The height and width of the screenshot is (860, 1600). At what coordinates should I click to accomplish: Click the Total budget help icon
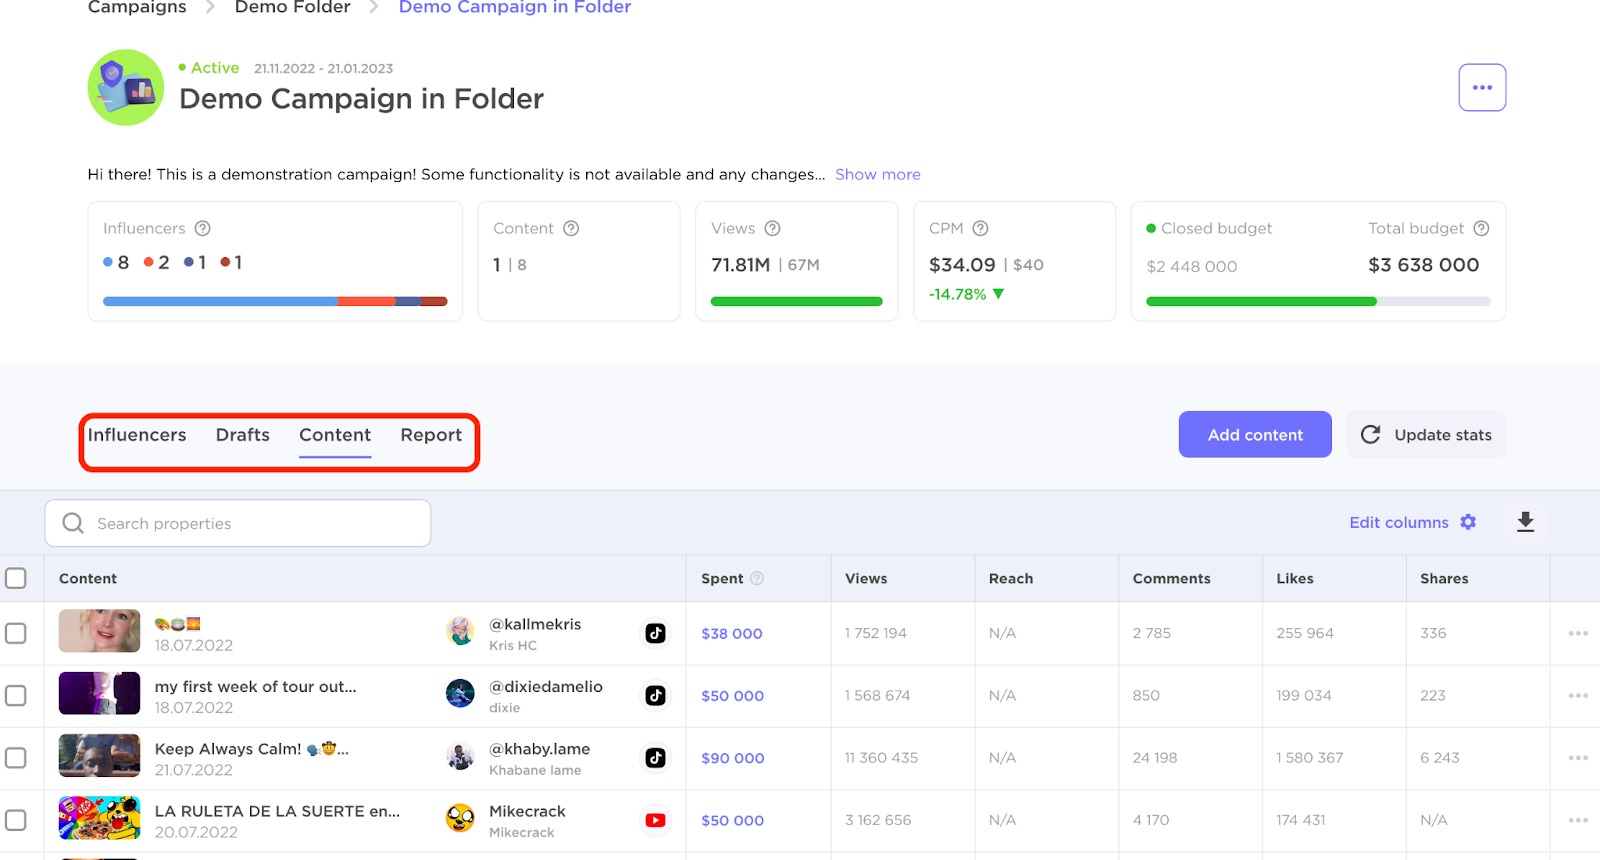pyautogui.click(x=1481, y=228)
